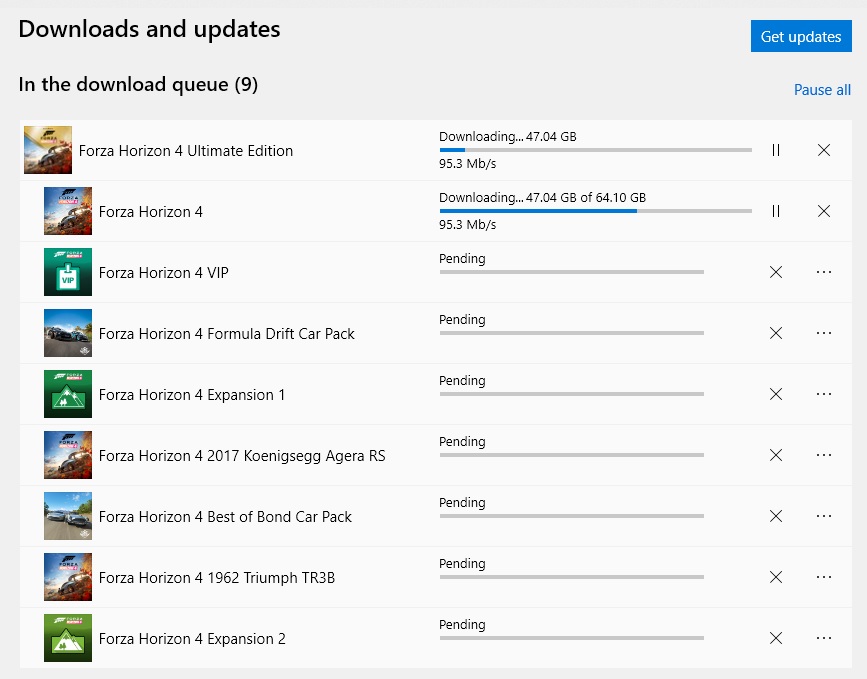Open Forza Horizon 4 Formula Drift Car Pack title
Viewport: 867px width, 679px height.
pyautogui.click(x=227, y=334)
